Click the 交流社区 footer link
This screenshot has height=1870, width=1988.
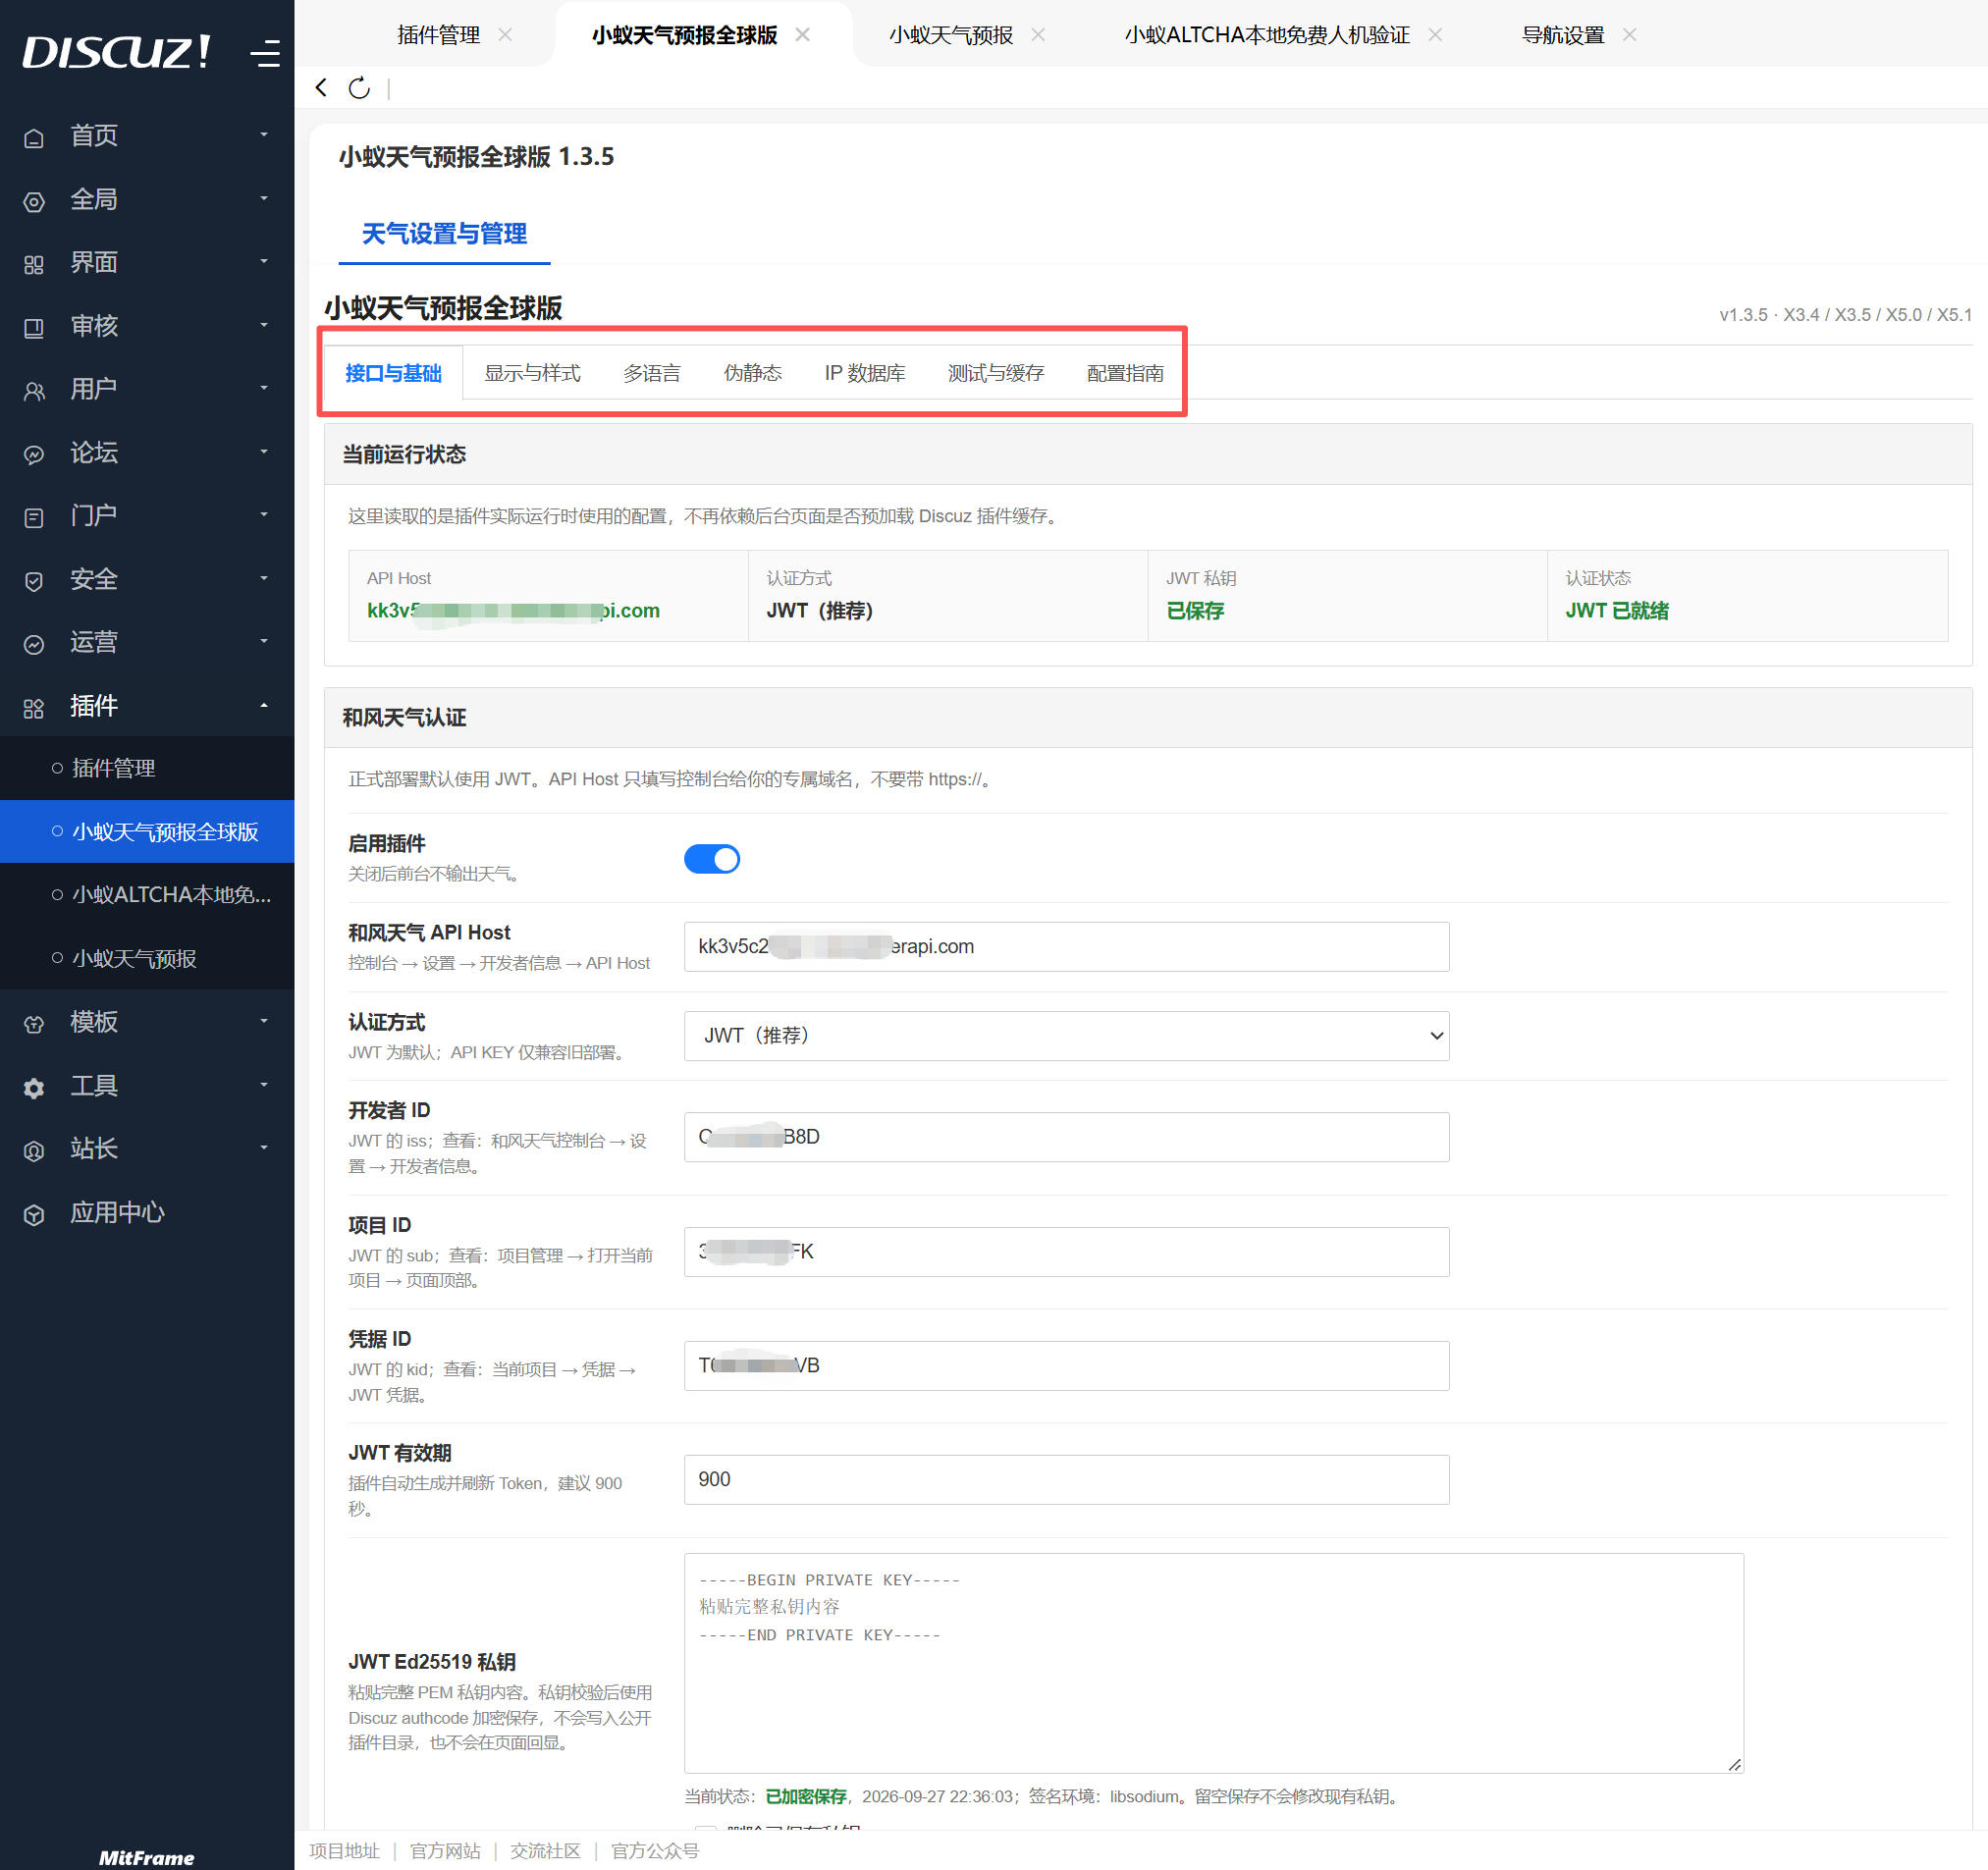tap(545, 1850)
